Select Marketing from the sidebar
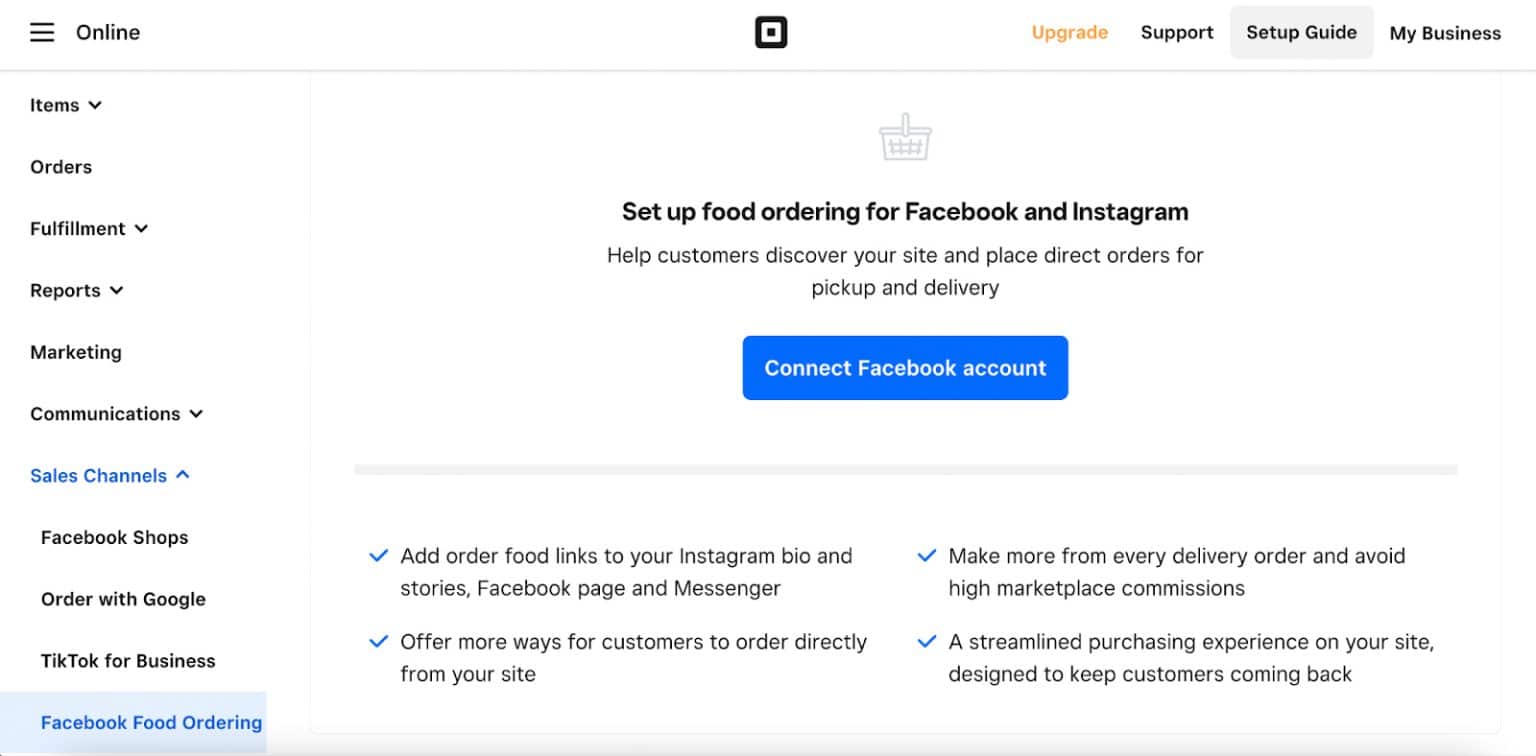The width and height of the screenshot is (1536, 756). point(75,352)
